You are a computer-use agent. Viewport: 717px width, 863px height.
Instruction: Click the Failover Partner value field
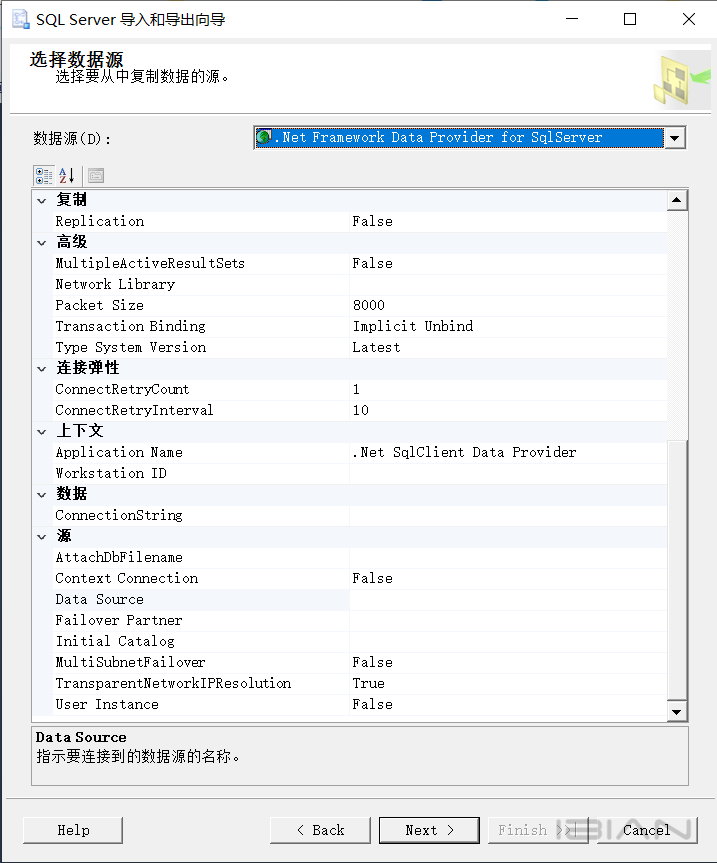[508, 621]
